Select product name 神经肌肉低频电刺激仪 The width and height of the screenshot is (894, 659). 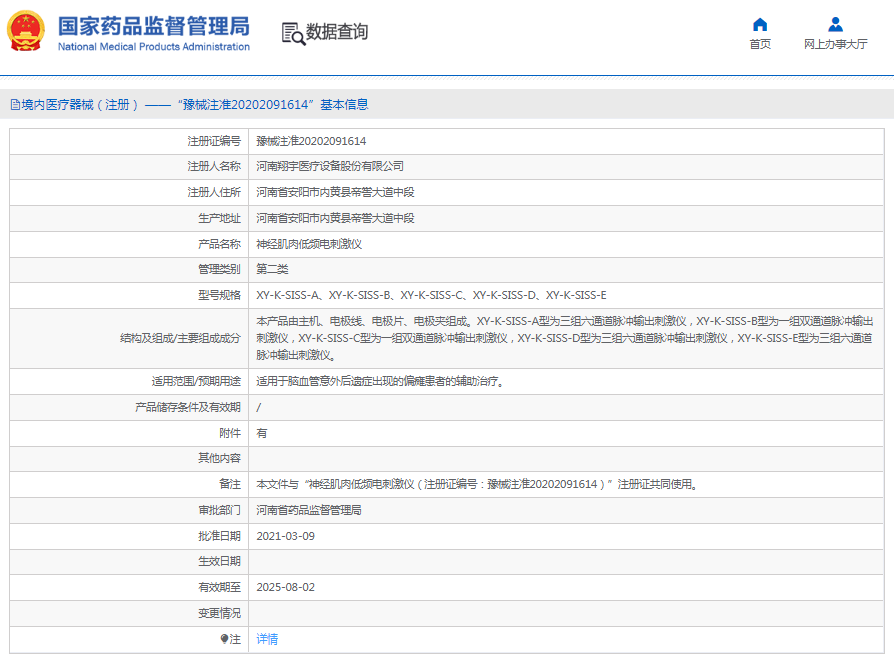tap(309, 244)
